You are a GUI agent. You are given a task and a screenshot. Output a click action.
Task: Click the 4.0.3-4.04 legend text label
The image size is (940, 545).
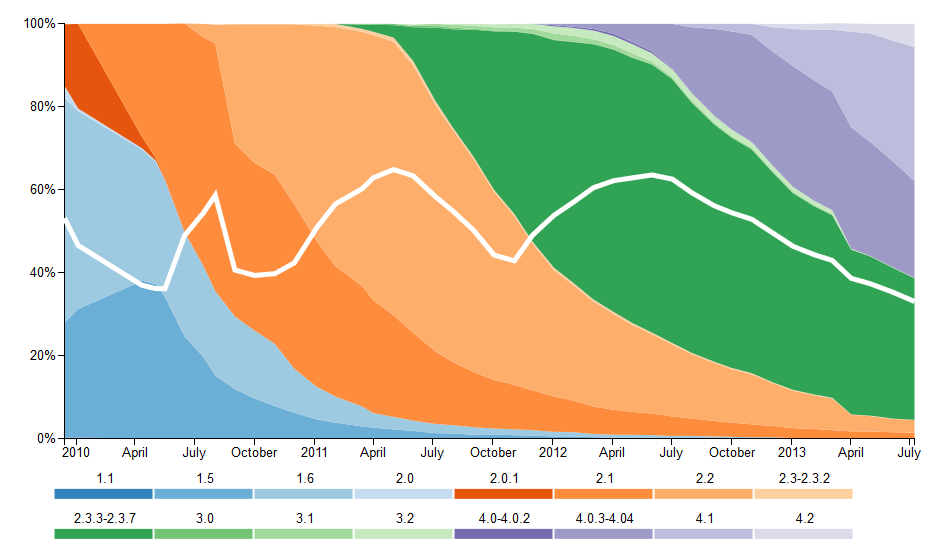point(604,518)
